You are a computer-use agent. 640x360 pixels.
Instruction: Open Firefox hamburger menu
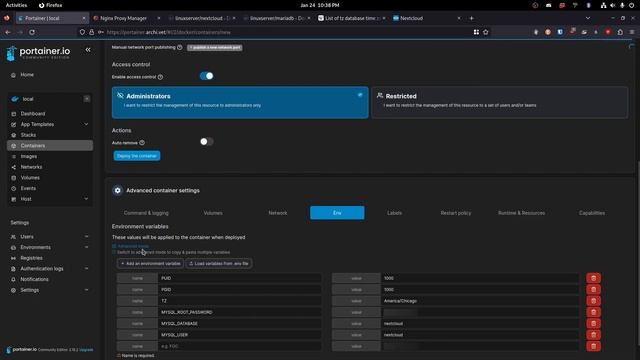point(632,32)
